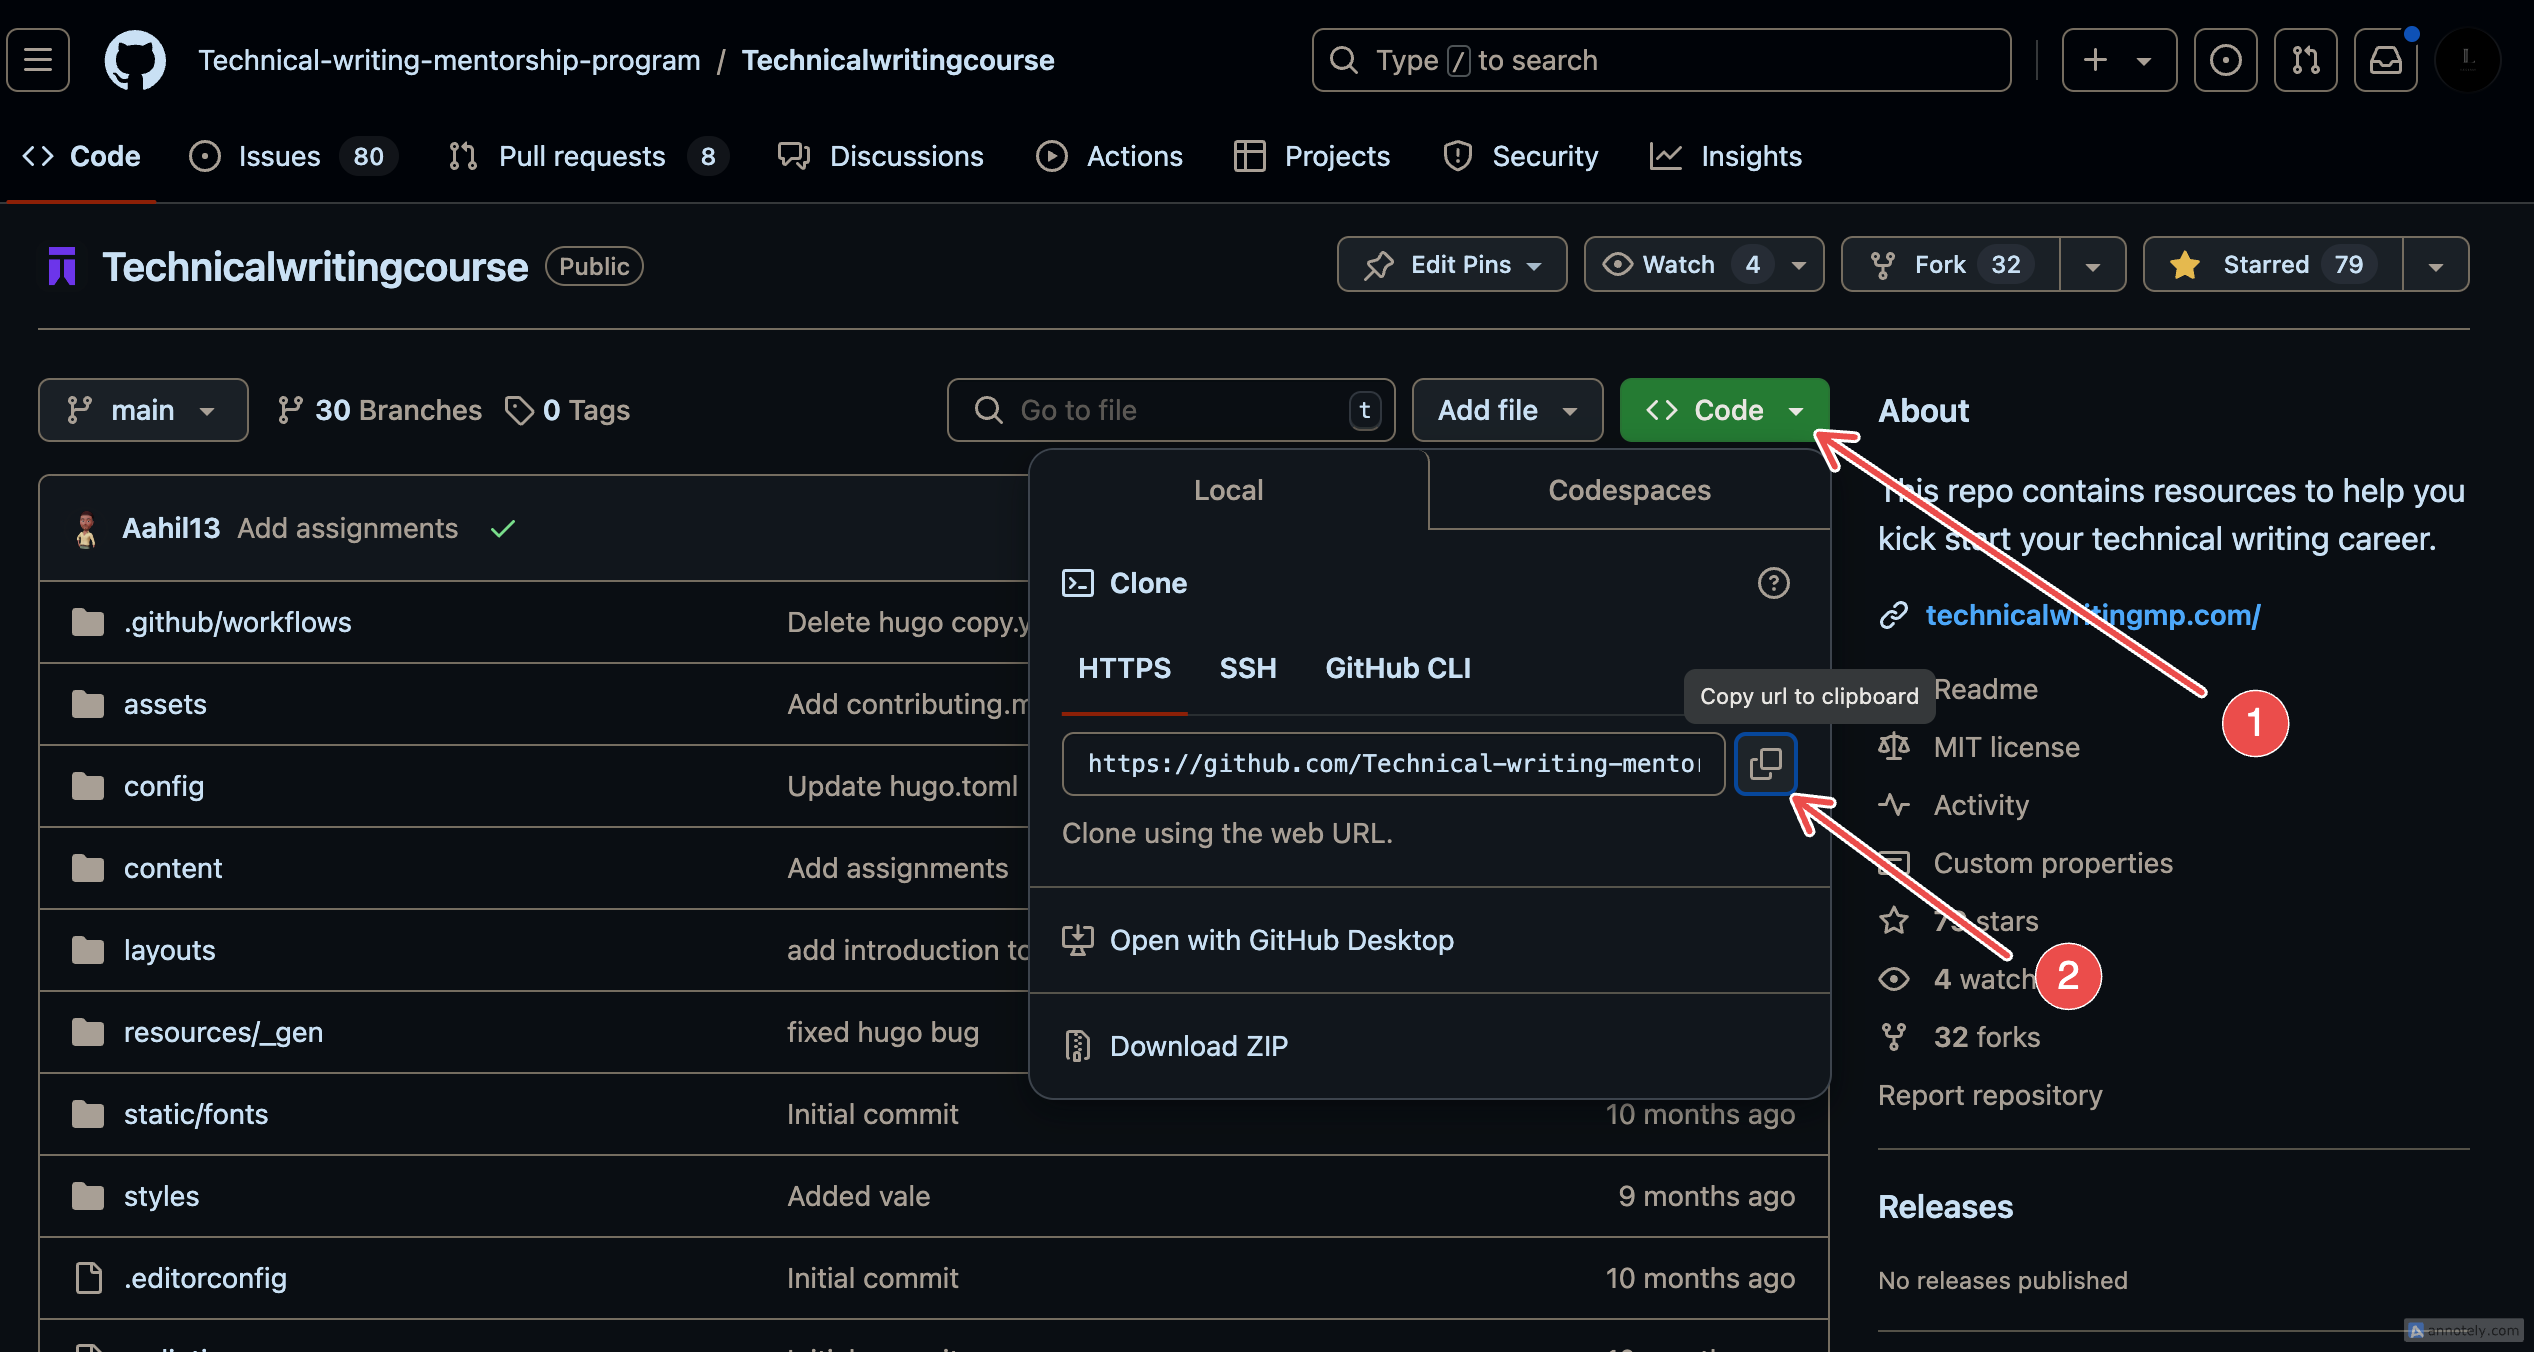Open the static/fonts folder
The image size is (2534, 1352).
pyautogui.click(x=196, y=1114)
